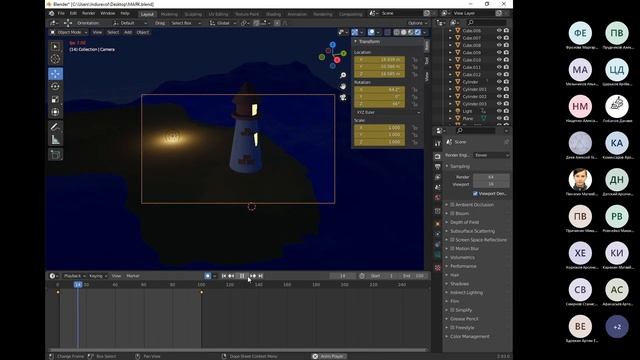This screenshot has height=360, width=640.
Task: Enable the Ambient Occlusion checkbox
Action: 452,204
